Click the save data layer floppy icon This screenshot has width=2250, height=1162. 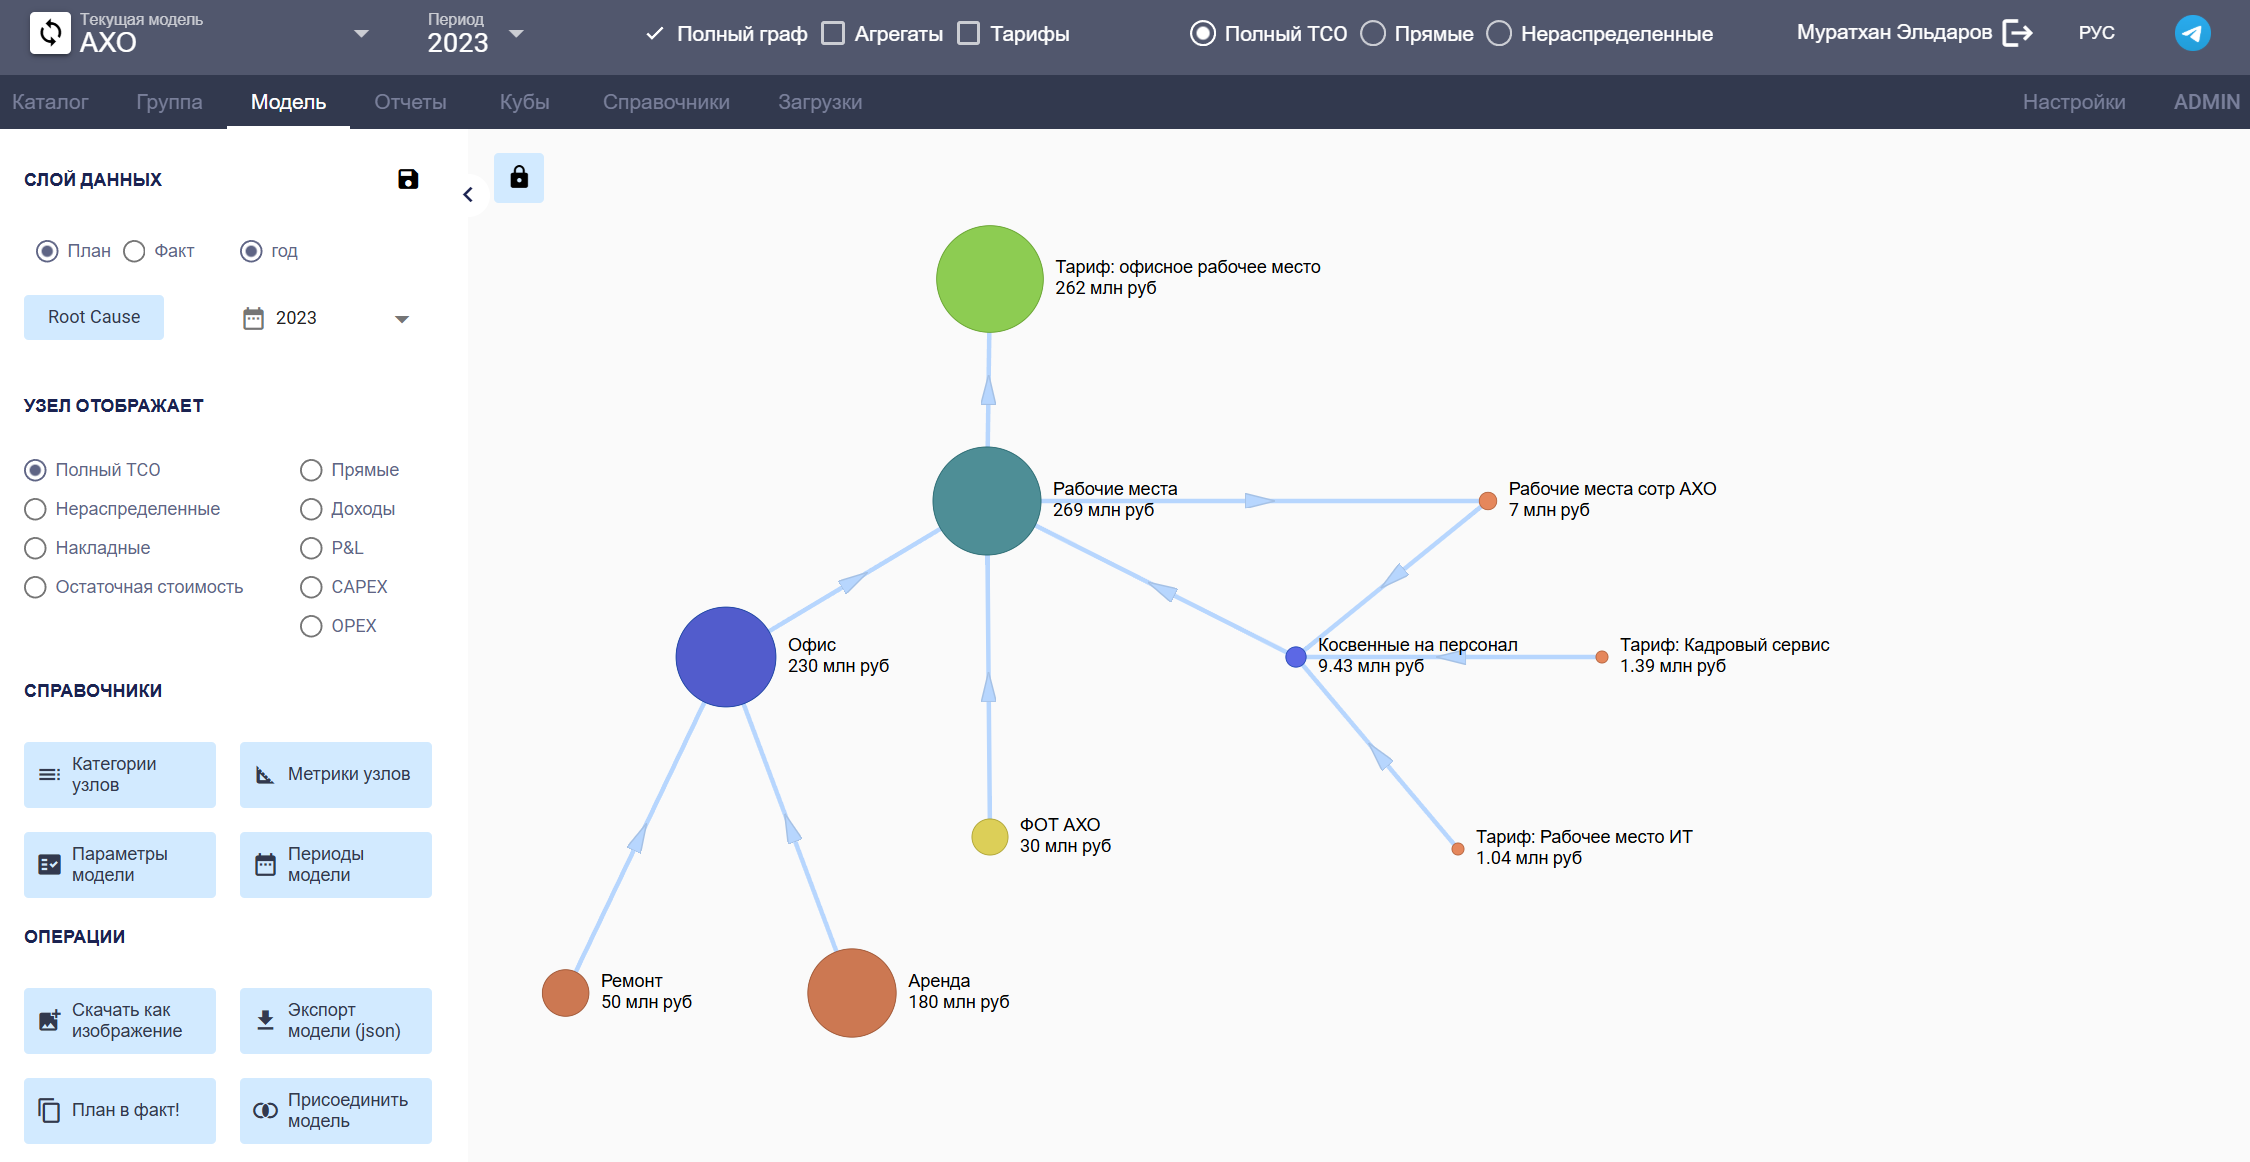pyautogui.click(x=408, y=179)
